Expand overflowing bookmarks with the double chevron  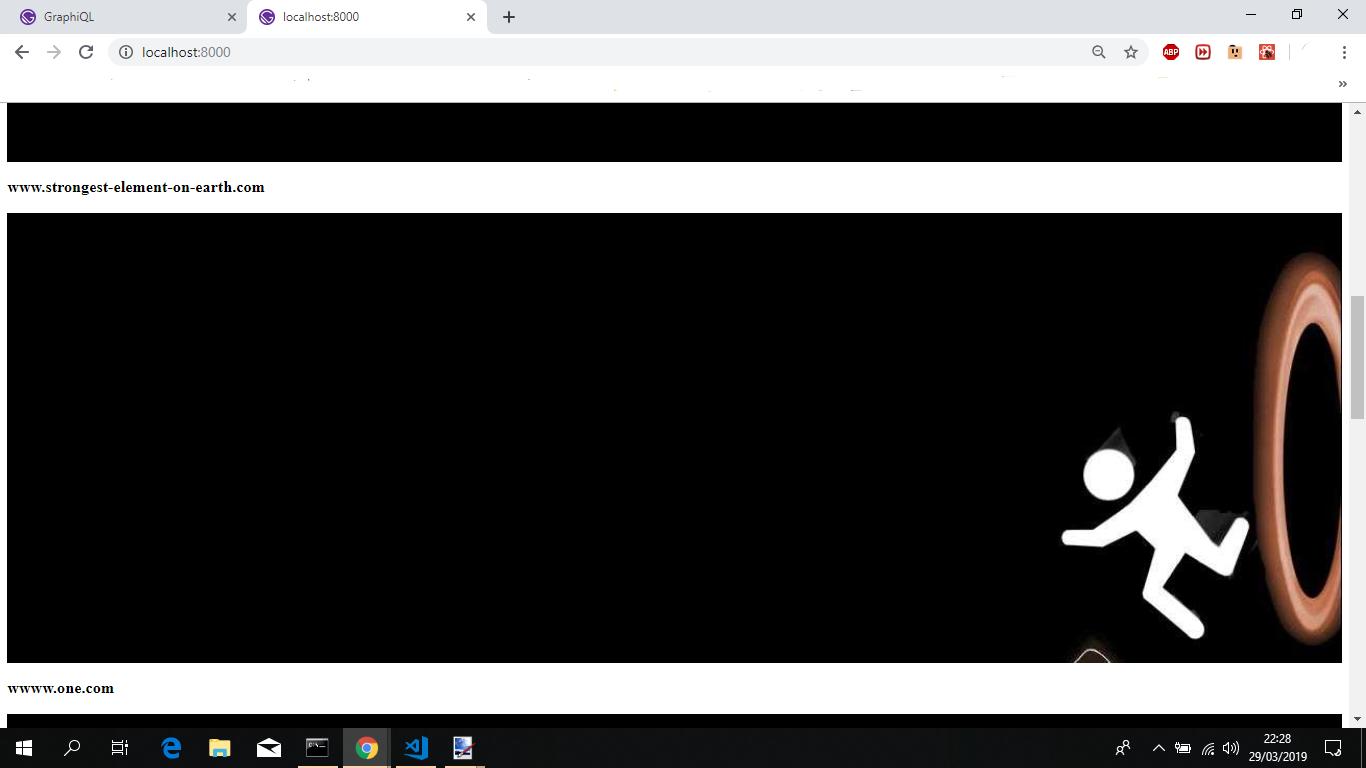coord(1342,84)
